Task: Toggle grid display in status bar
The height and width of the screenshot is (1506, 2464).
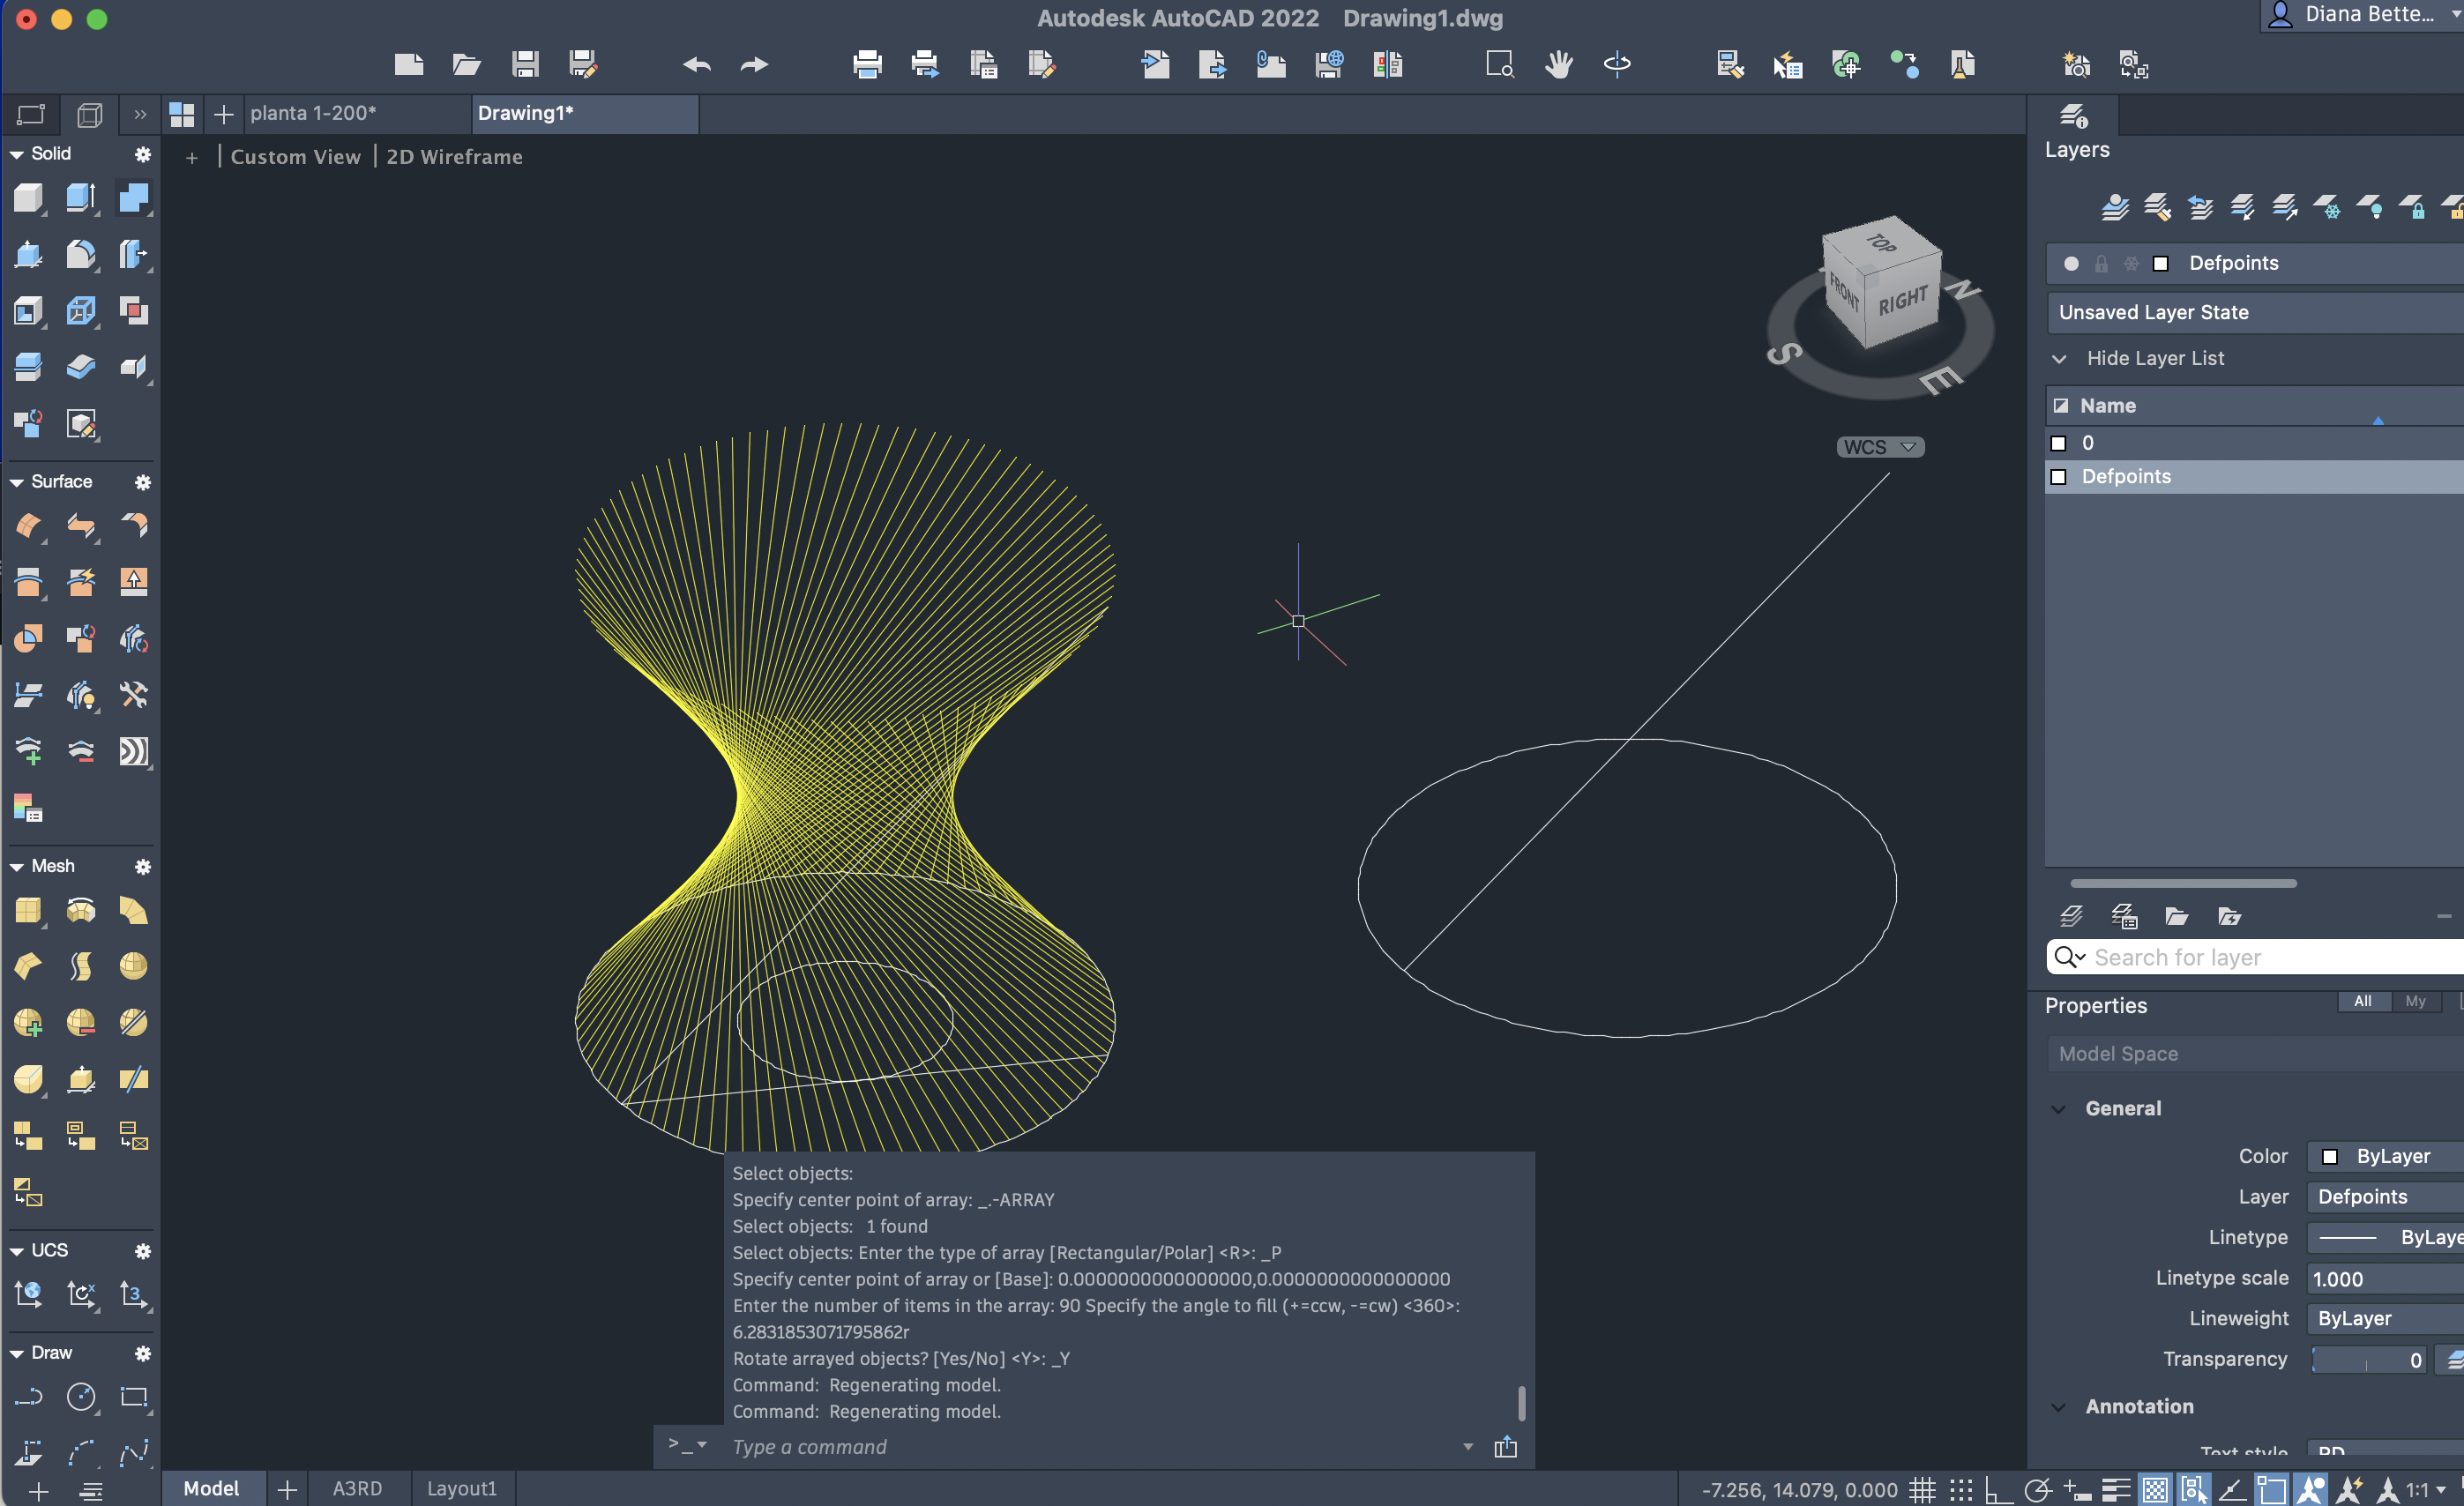Action: [1921, 1490]
